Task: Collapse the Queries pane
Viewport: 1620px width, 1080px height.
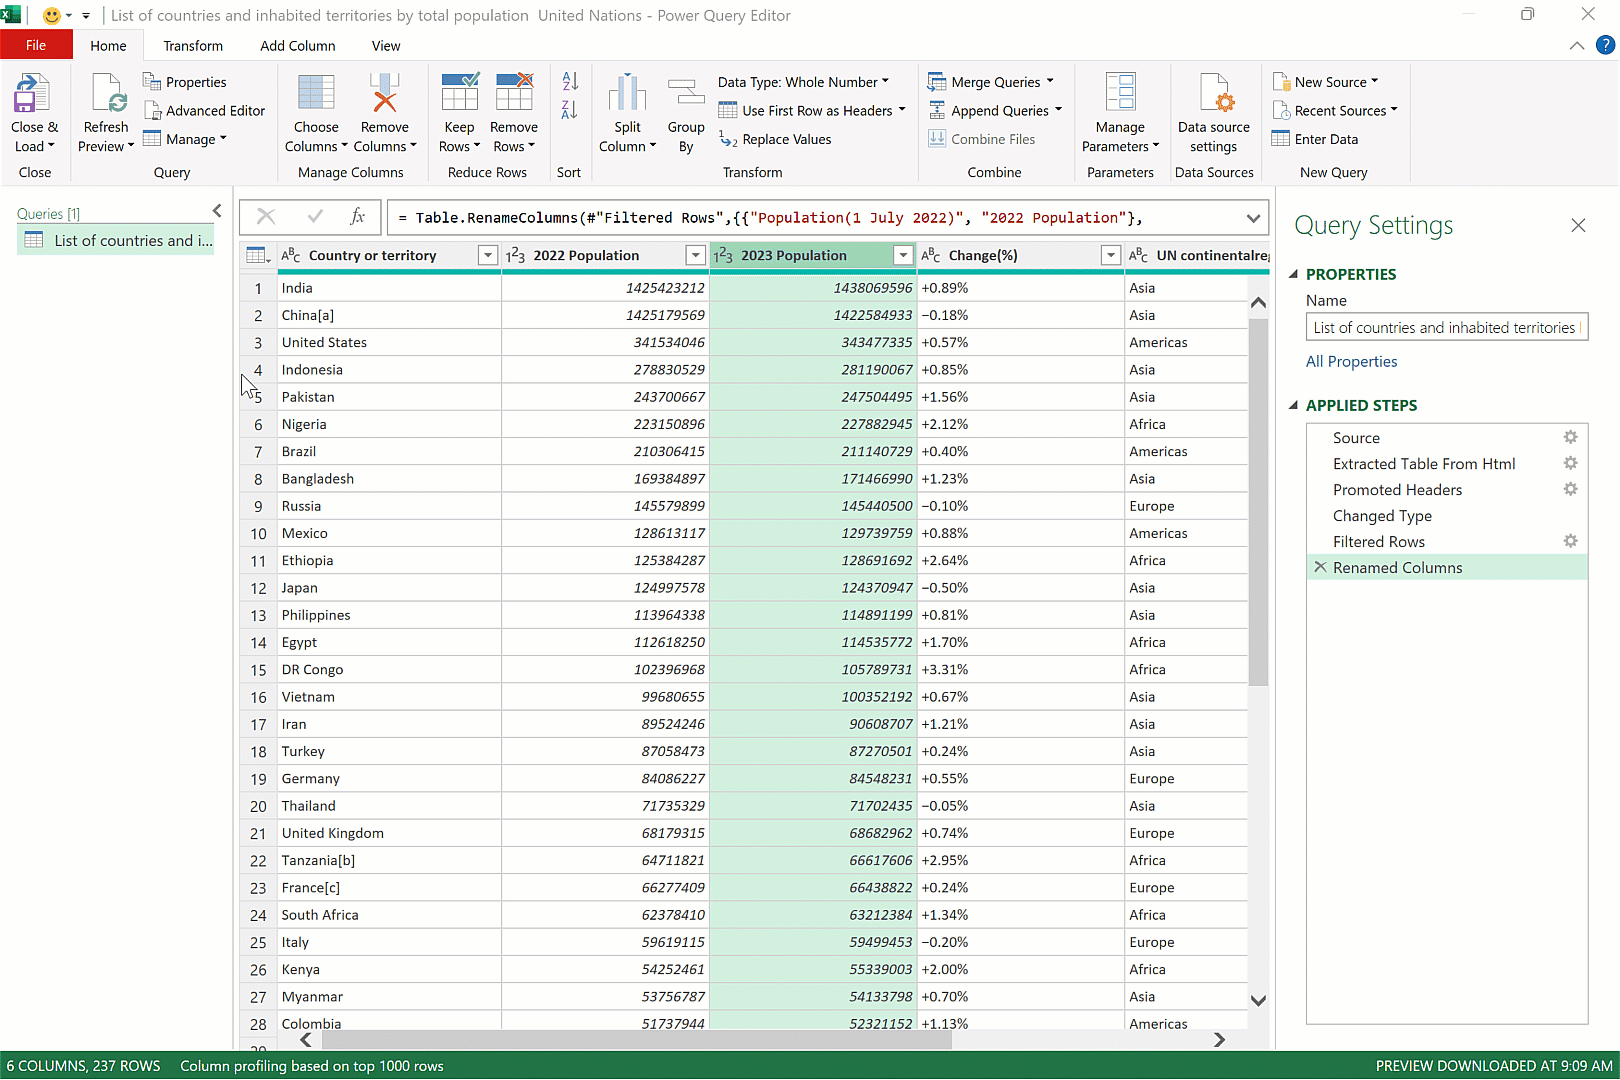Action: [x=217, y=211]
